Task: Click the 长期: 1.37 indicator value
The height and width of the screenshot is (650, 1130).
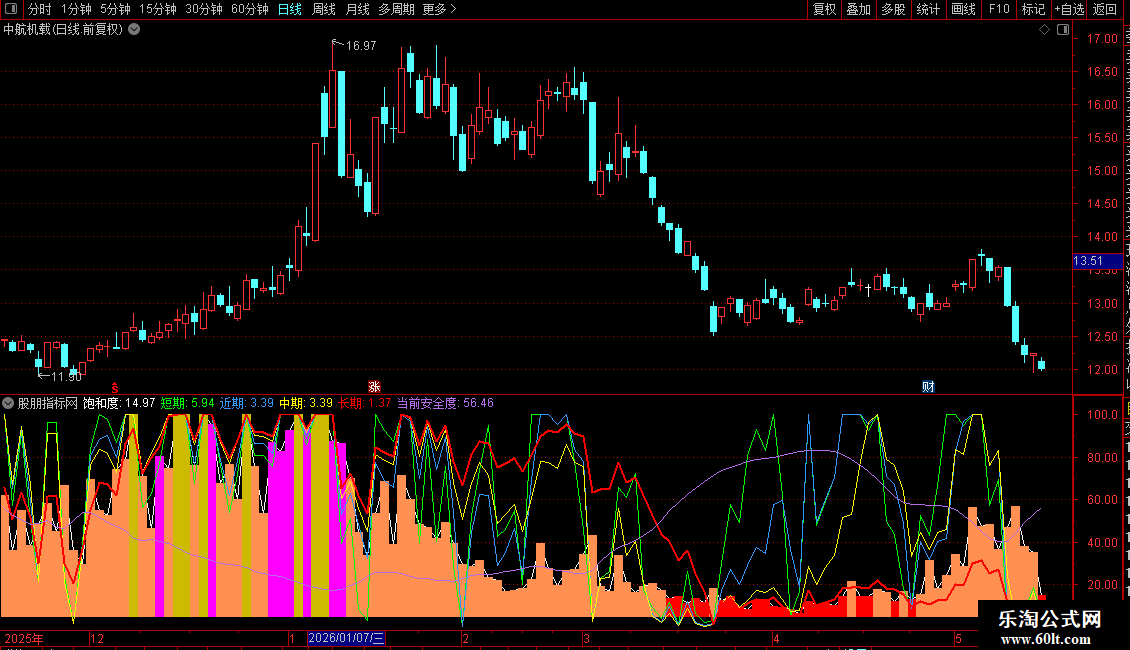Action: click(365, 403)
